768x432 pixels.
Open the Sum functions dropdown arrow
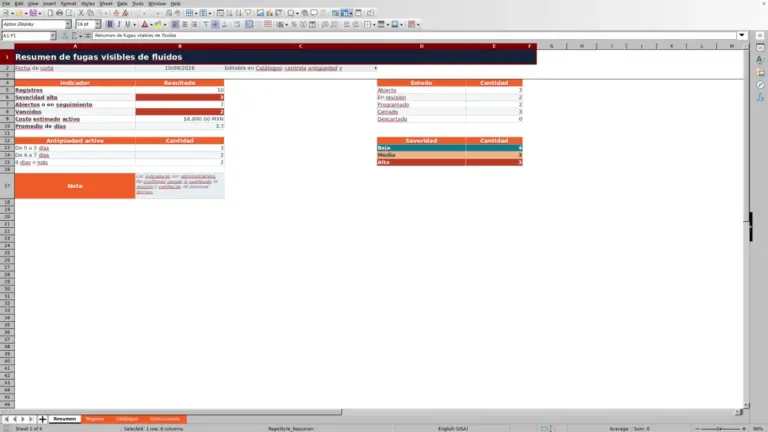coord(80,36)
